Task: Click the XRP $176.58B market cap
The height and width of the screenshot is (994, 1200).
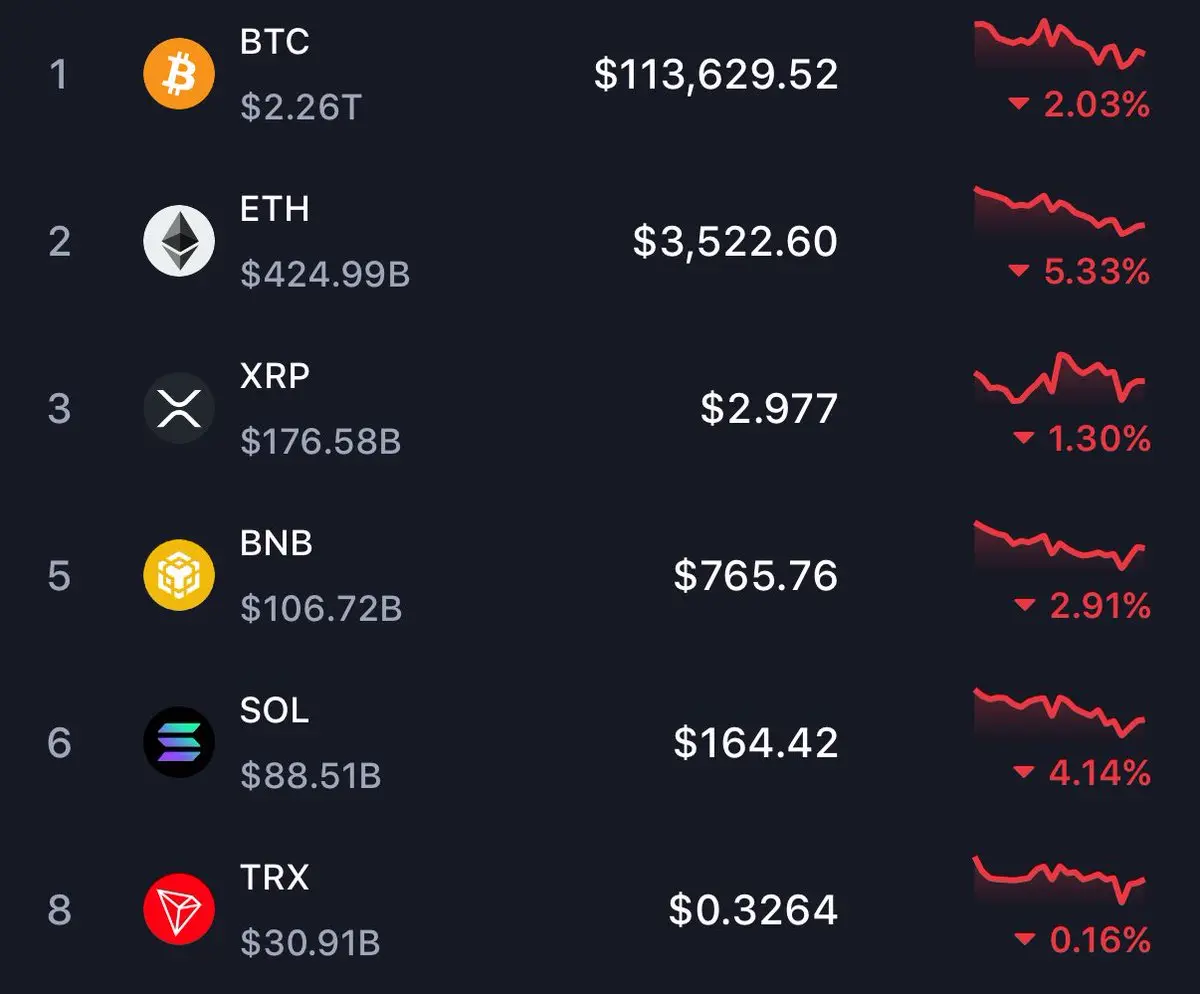Action: point(321,441)
